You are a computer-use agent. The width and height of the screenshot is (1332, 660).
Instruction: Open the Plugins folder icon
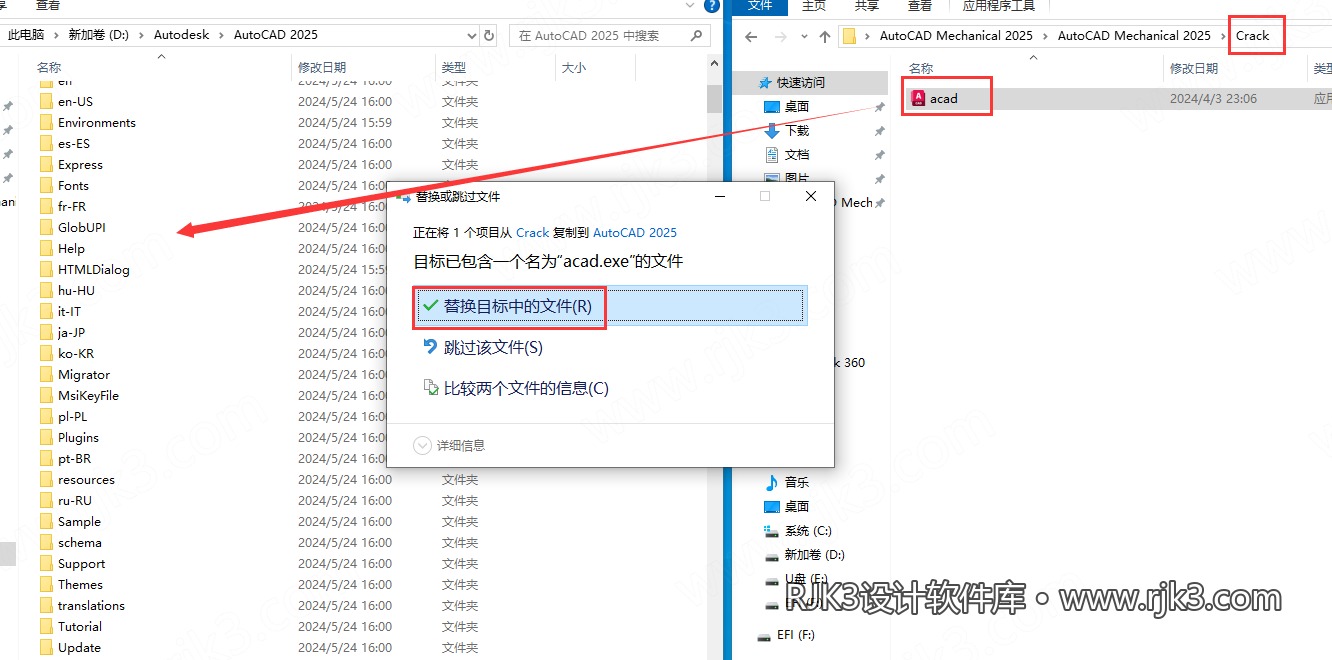click(46, 437)
